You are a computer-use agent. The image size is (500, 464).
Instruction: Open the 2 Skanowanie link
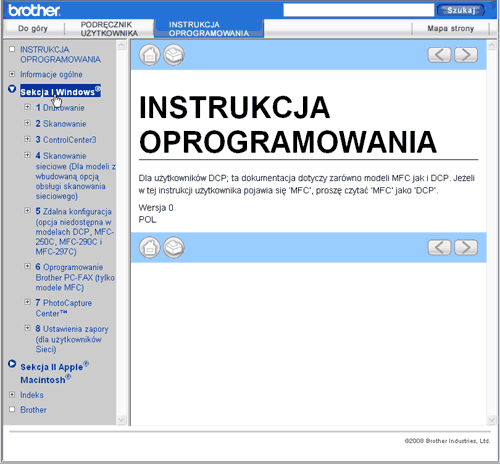(x=61, y=124)
